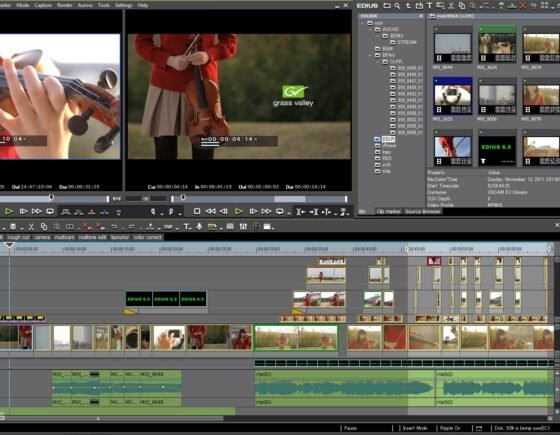Jump to the previous edit point

[x=300, y=212]
